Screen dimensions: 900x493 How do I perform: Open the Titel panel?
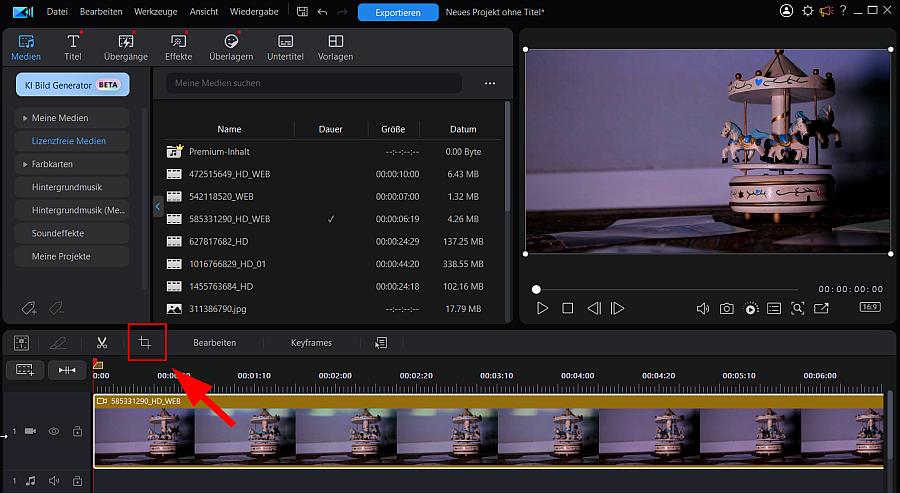(x=73, y=47)
